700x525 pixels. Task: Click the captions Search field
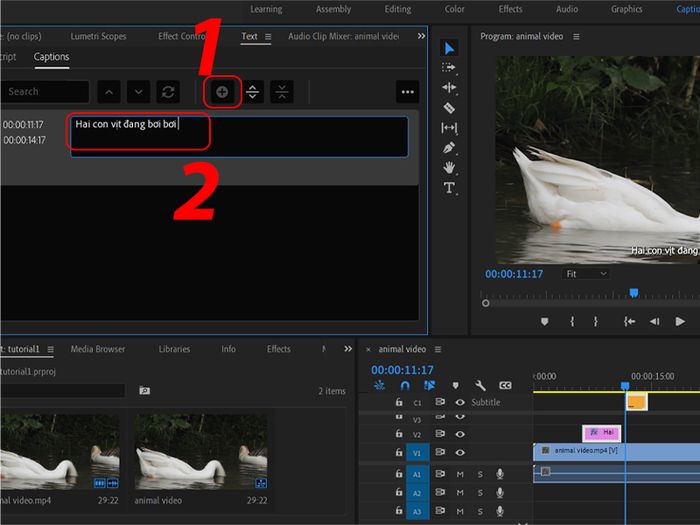click(x=45, y=92)
